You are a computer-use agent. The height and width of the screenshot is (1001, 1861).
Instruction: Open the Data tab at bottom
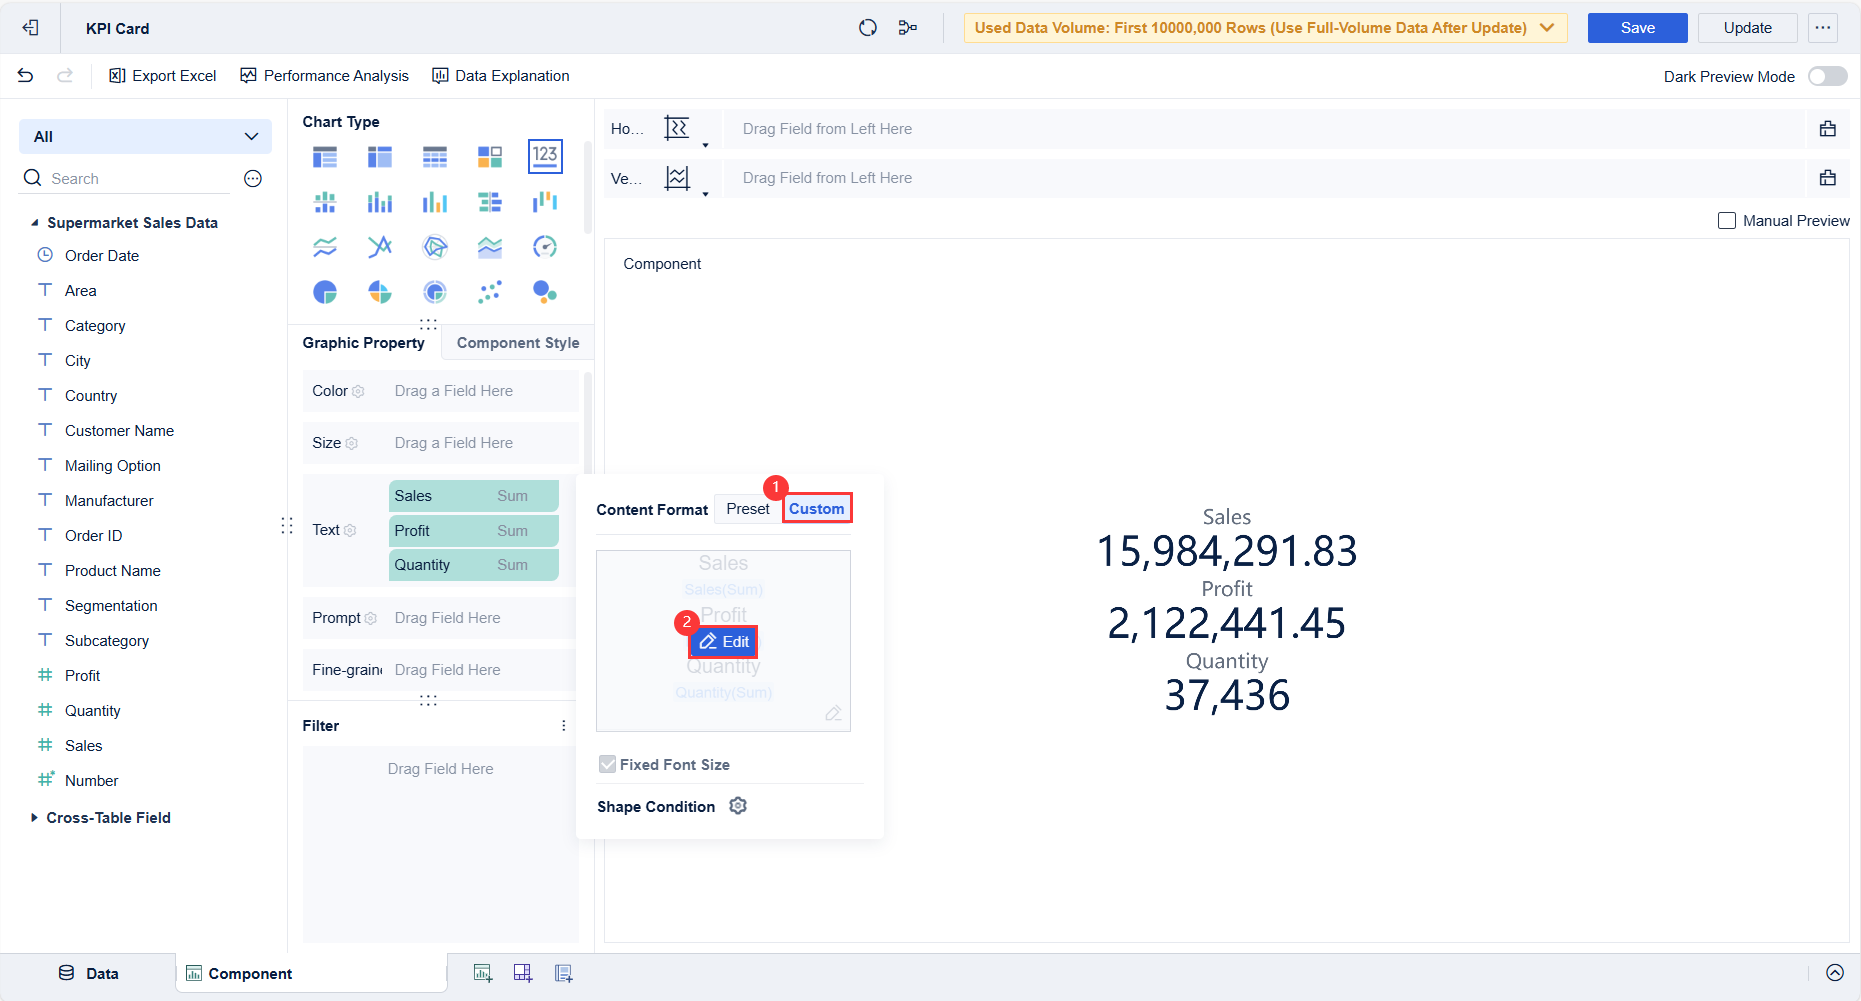90,972
